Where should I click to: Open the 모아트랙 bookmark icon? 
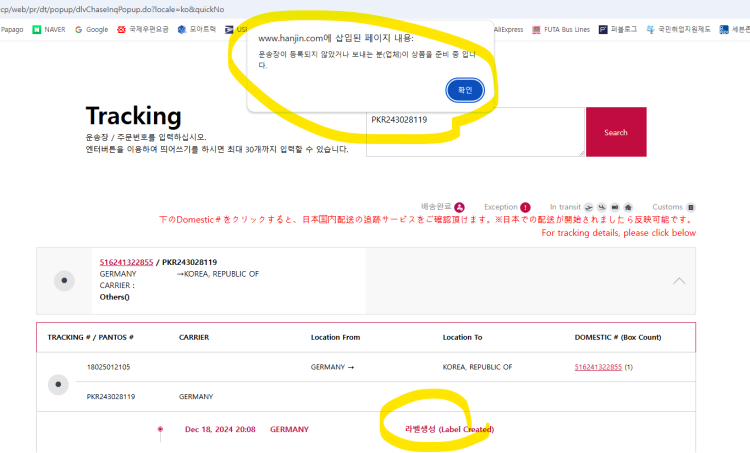[182, 30]
